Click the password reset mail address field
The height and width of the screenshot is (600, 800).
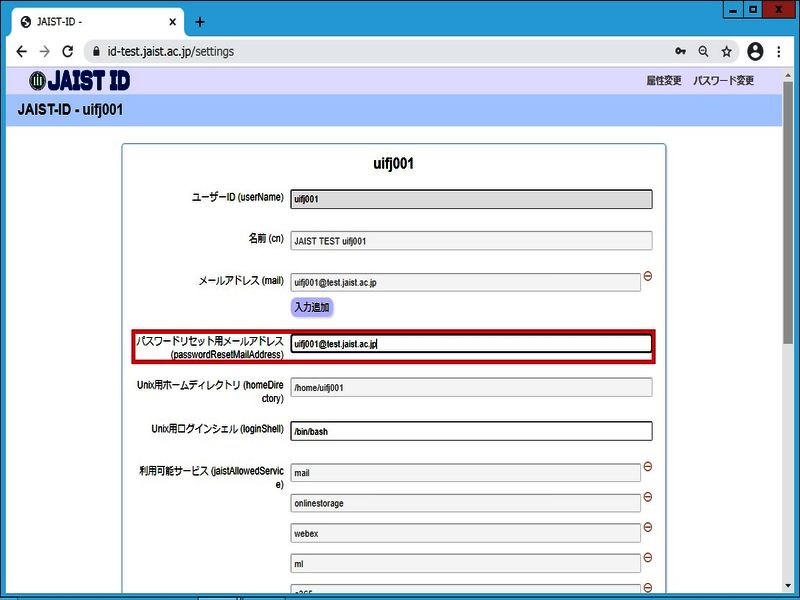[470, 344]
